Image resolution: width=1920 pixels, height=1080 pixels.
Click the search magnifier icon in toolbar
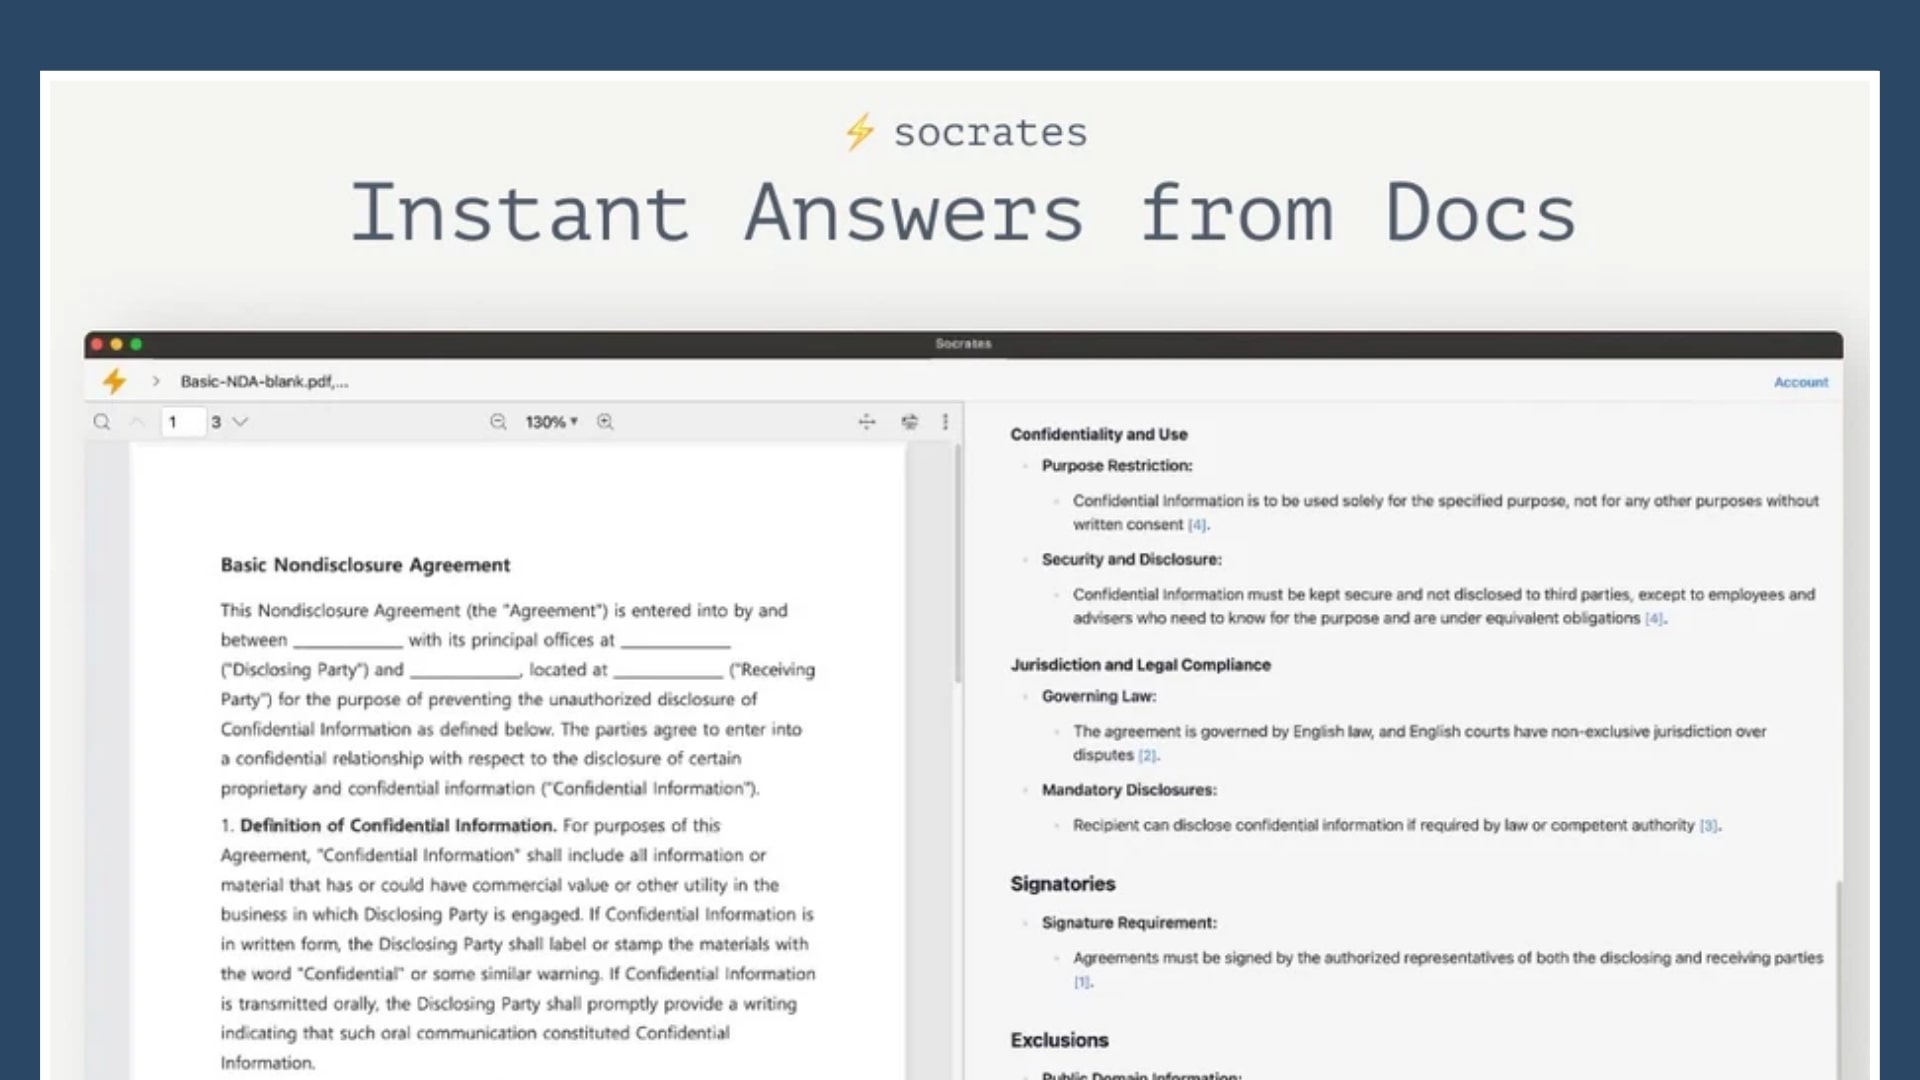102,421
